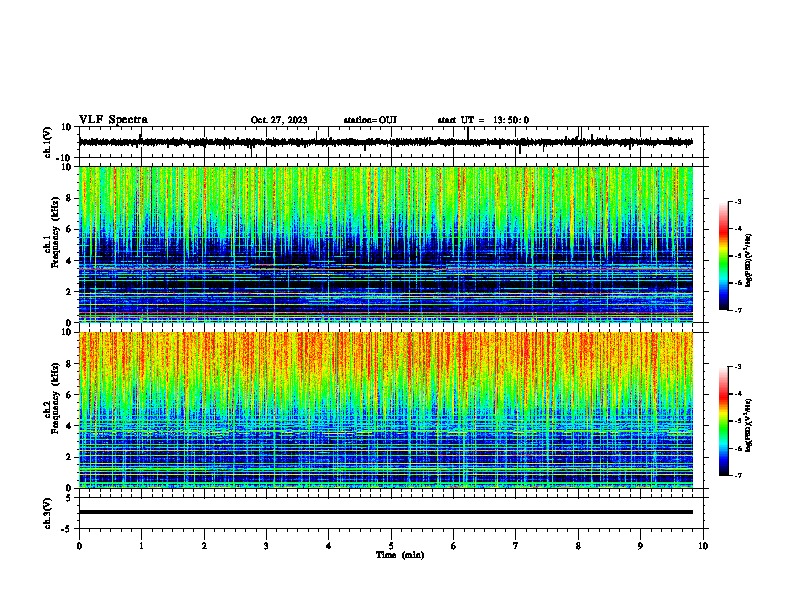Click the ch.1 spectrogram color bar
Viewport: 792px width, 612px height.
click(724, 256)
